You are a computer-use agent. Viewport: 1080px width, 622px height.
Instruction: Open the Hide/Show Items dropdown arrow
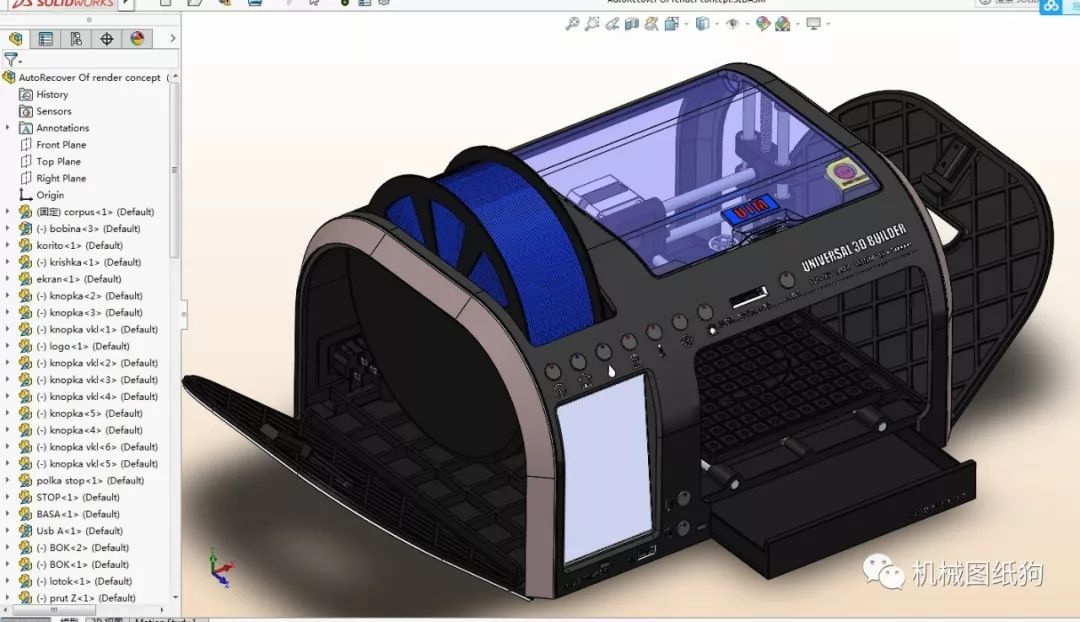click(747, 24)
